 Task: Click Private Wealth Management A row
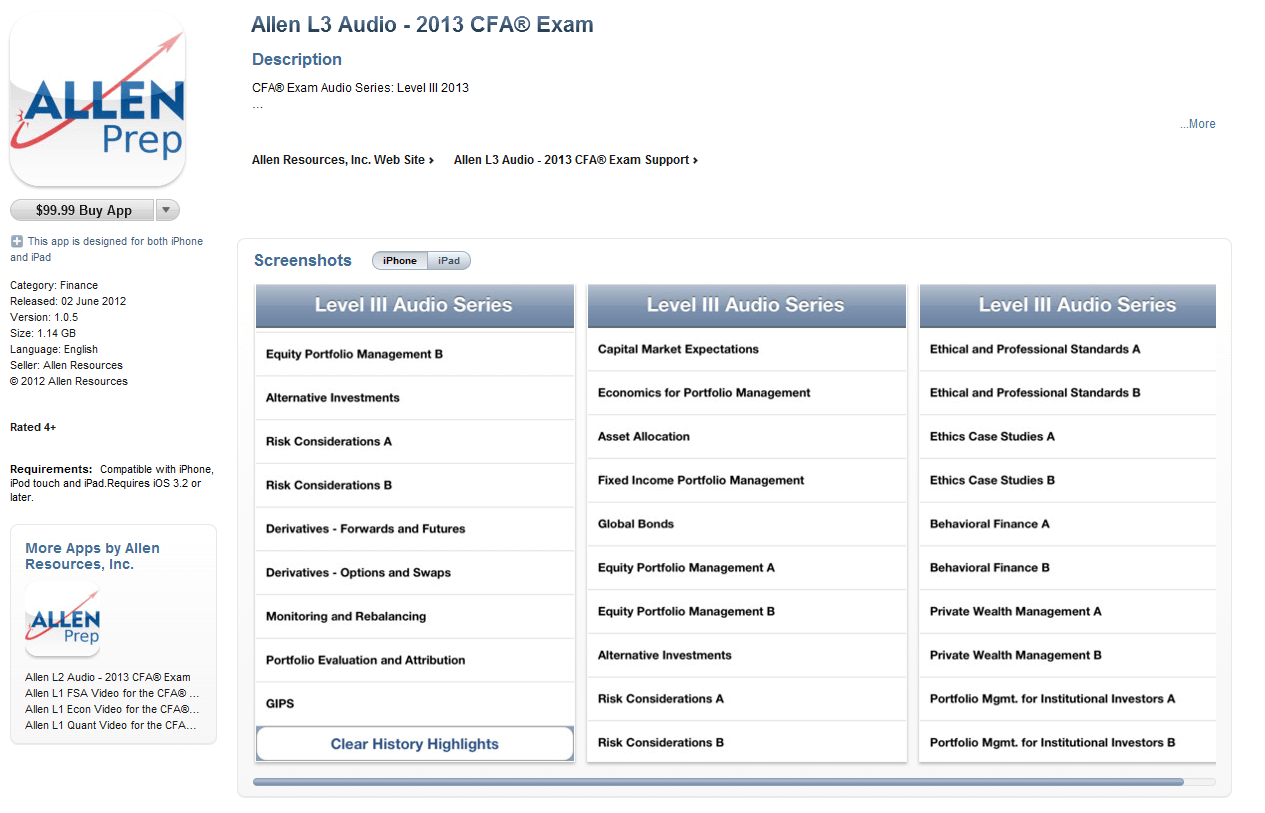click(x=1068, y=612)
